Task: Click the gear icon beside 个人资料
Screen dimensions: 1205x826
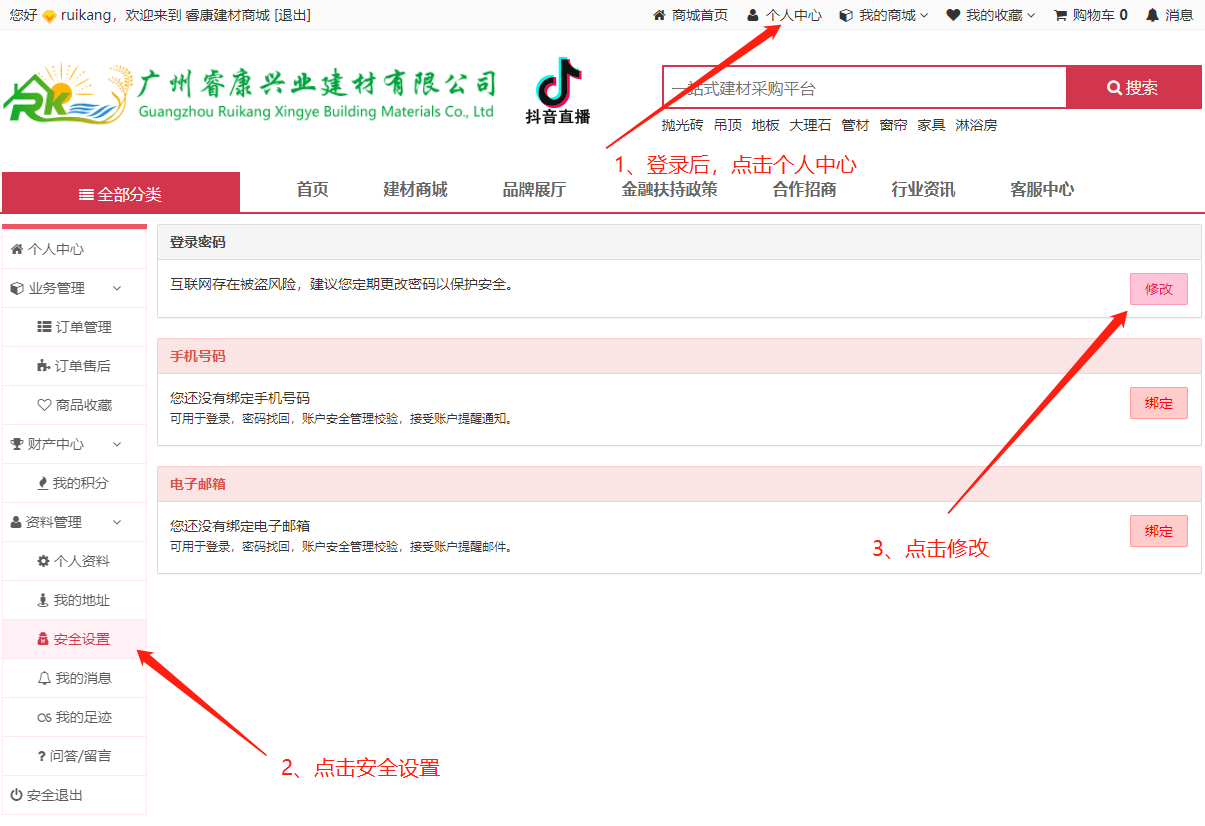Action: point(44,561)
